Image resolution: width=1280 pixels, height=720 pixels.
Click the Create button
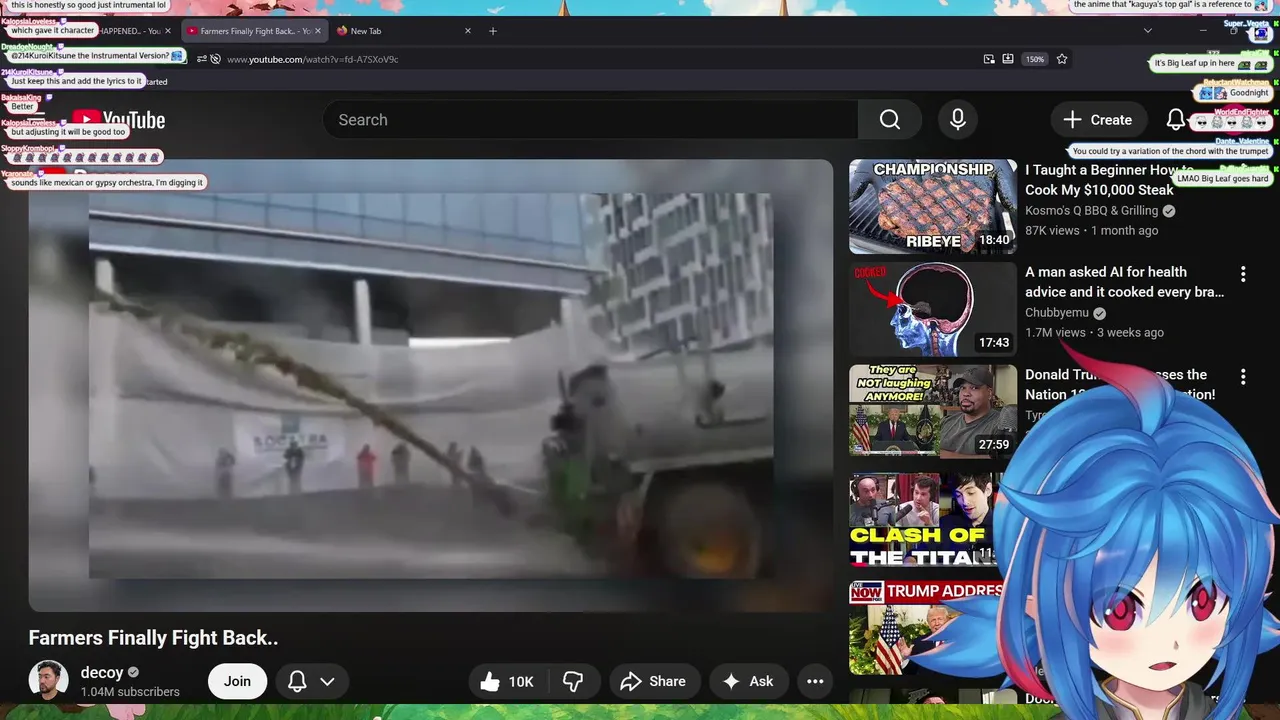(1098, 120)
